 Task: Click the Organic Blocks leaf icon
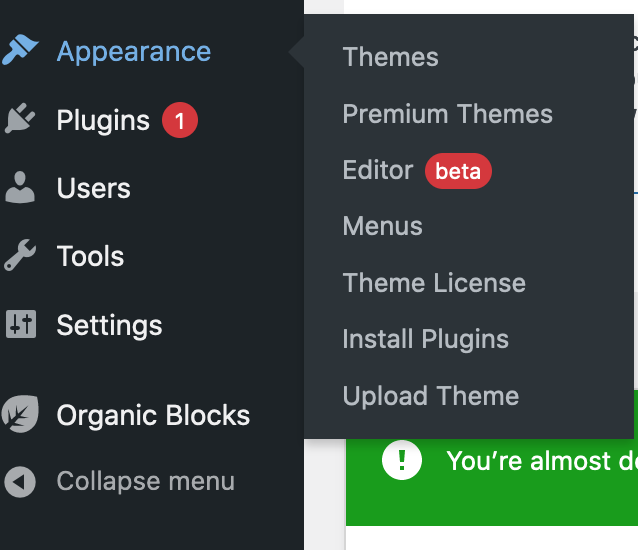point(20,414)
